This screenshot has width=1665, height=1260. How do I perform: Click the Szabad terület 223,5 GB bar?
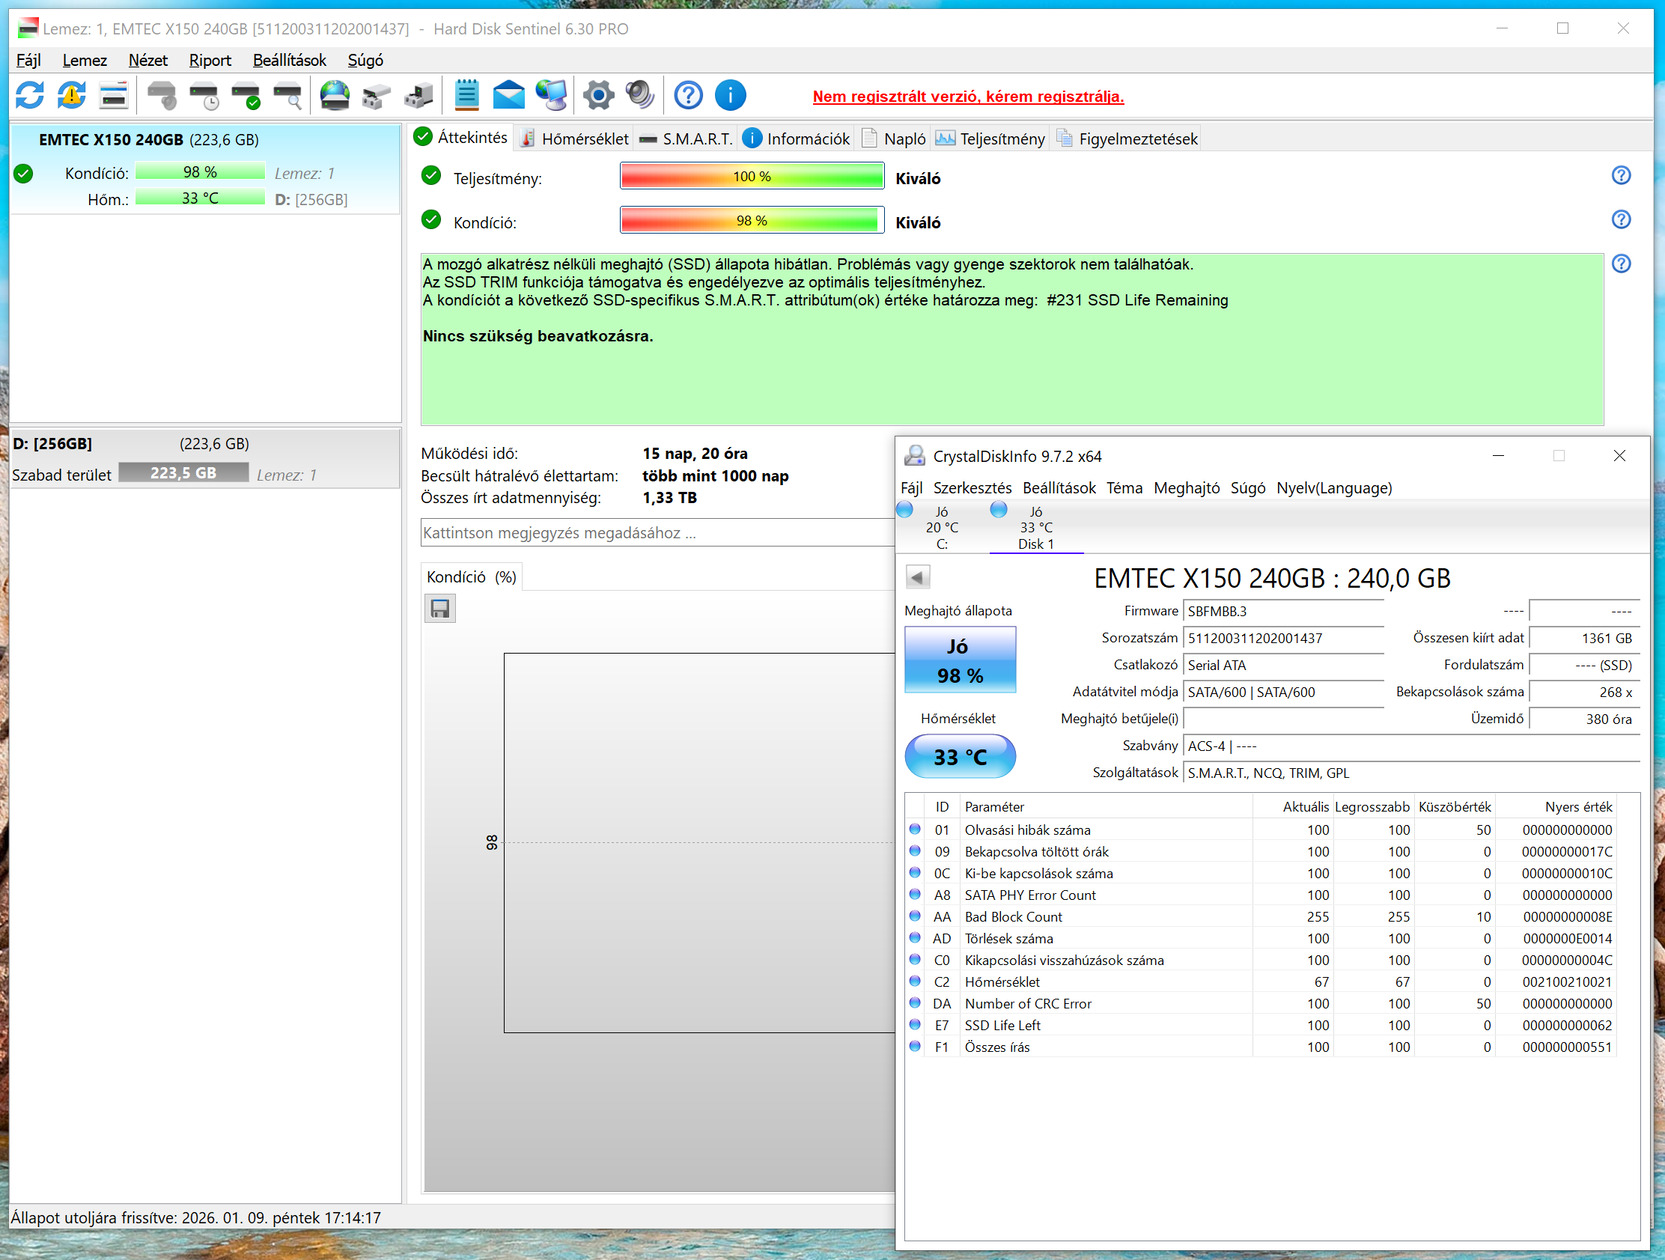coord(184,473)
